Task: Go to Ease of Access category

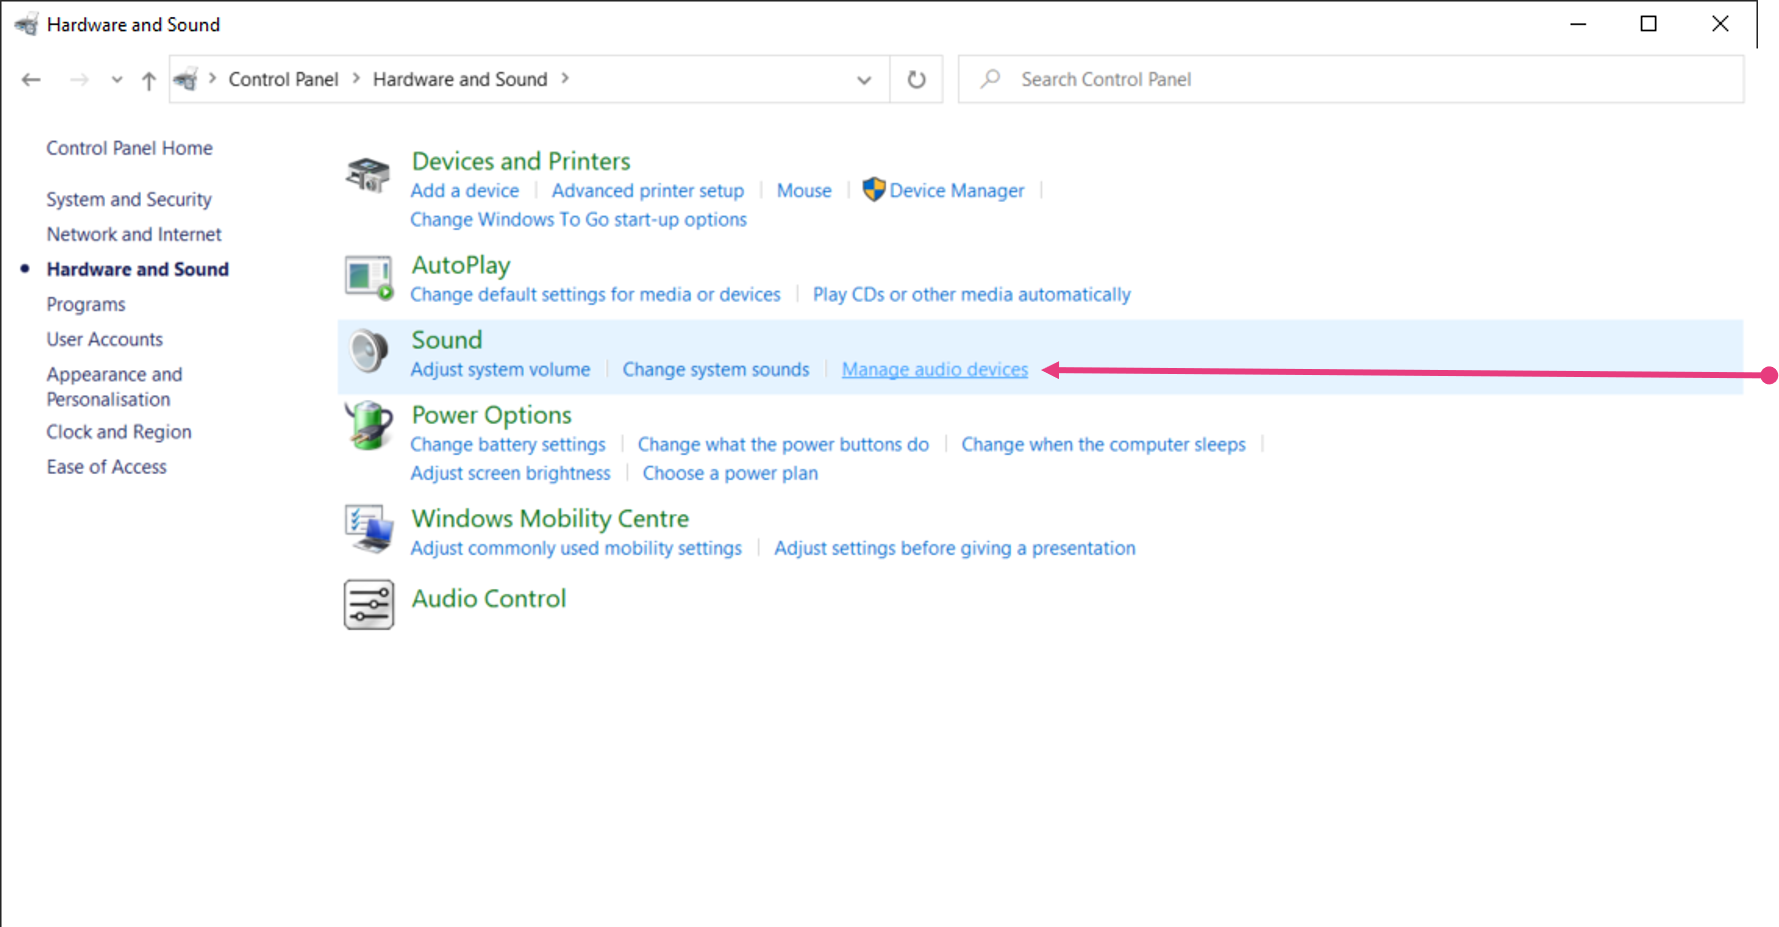Action: coord(106,467)
